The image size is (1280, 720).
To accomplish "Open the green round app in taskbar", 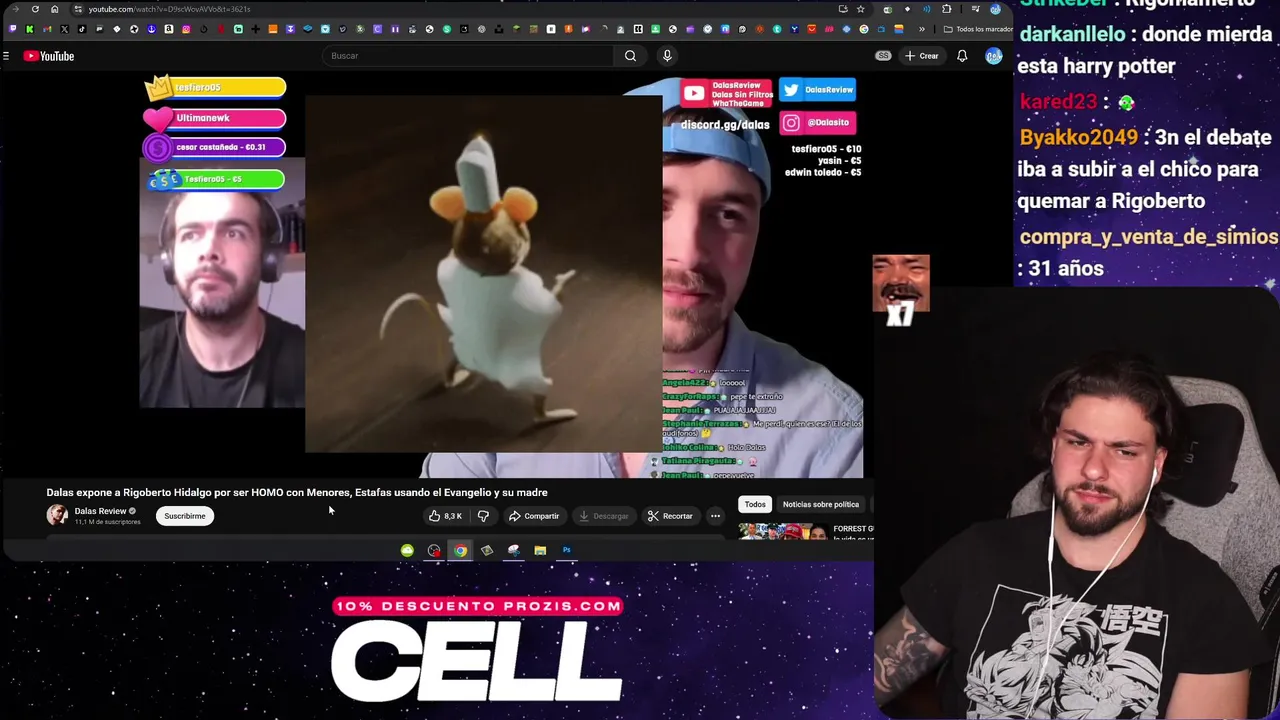I will pyautogui.click(x=407, y=550).
